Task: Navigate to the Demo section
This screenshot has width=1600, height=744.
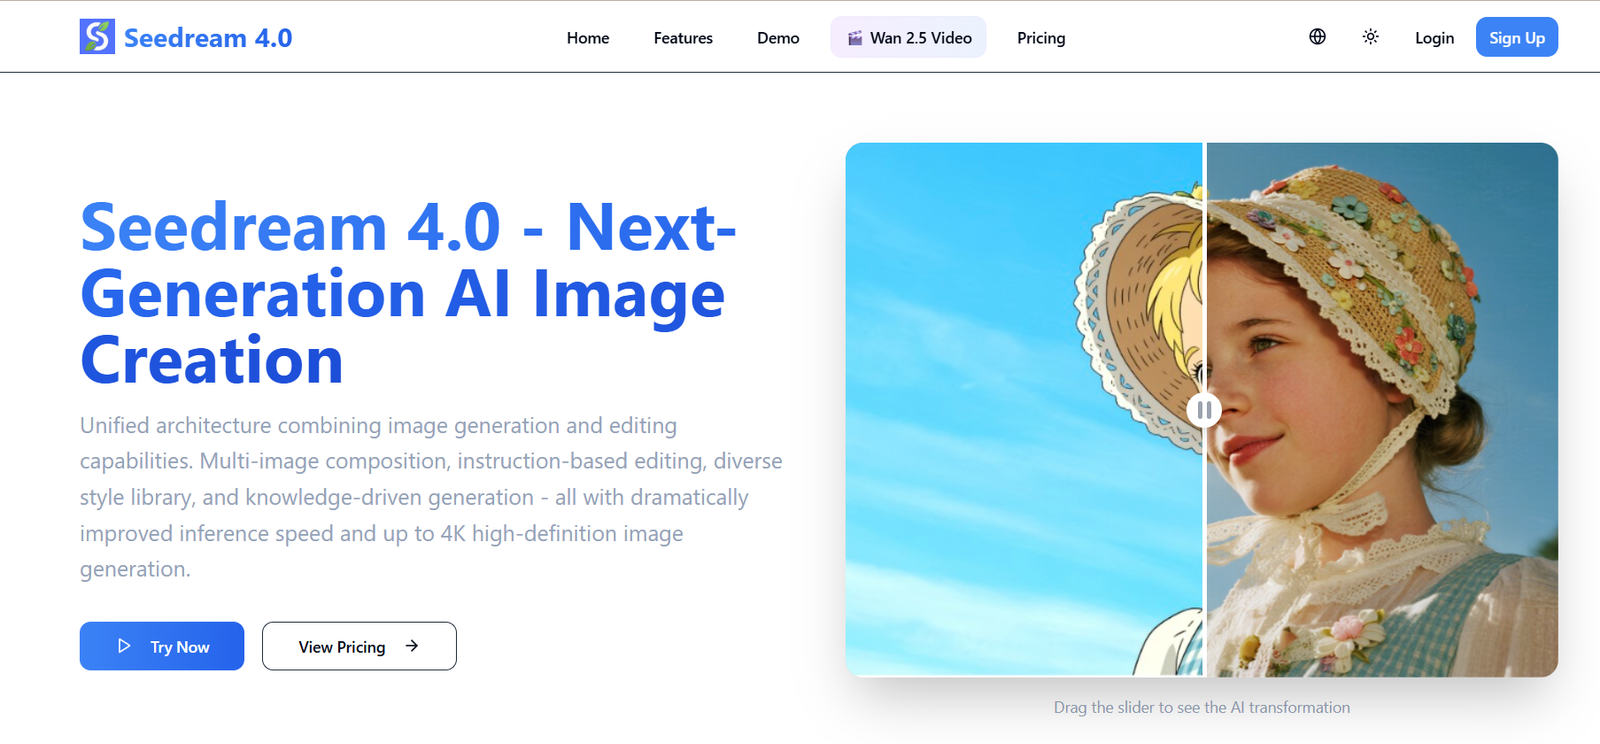Action: click(x=777, y=38)
